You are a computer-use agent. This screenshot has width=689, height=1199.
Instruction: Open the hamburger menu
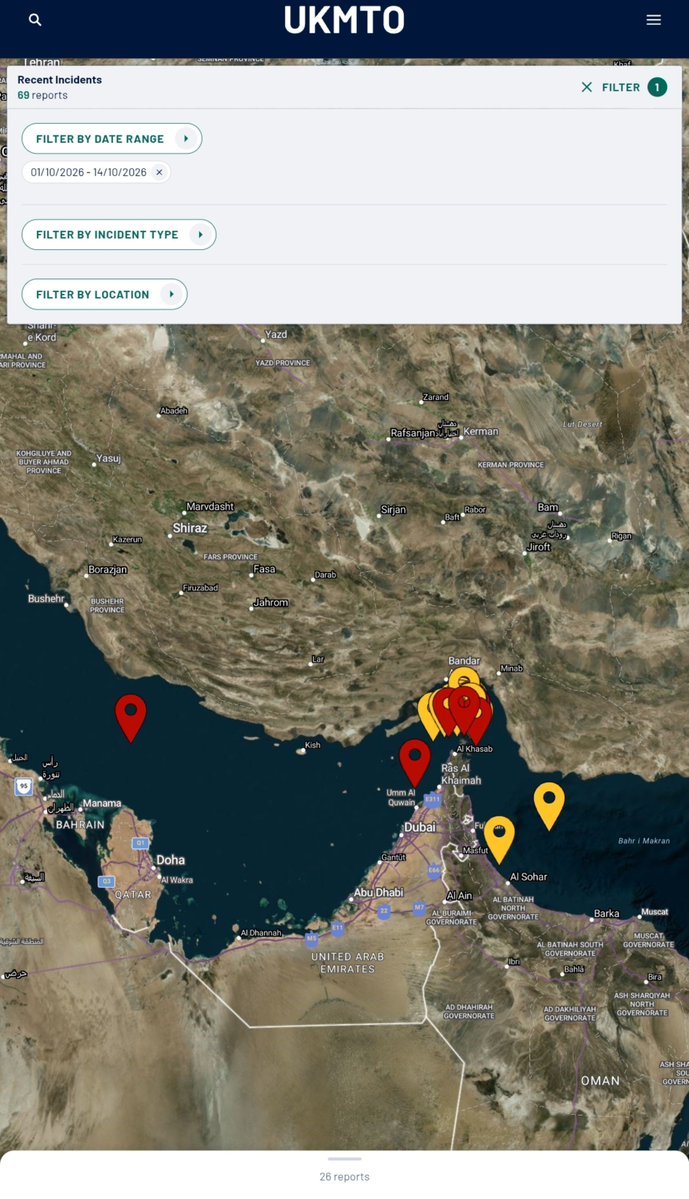tap(653, 20)
